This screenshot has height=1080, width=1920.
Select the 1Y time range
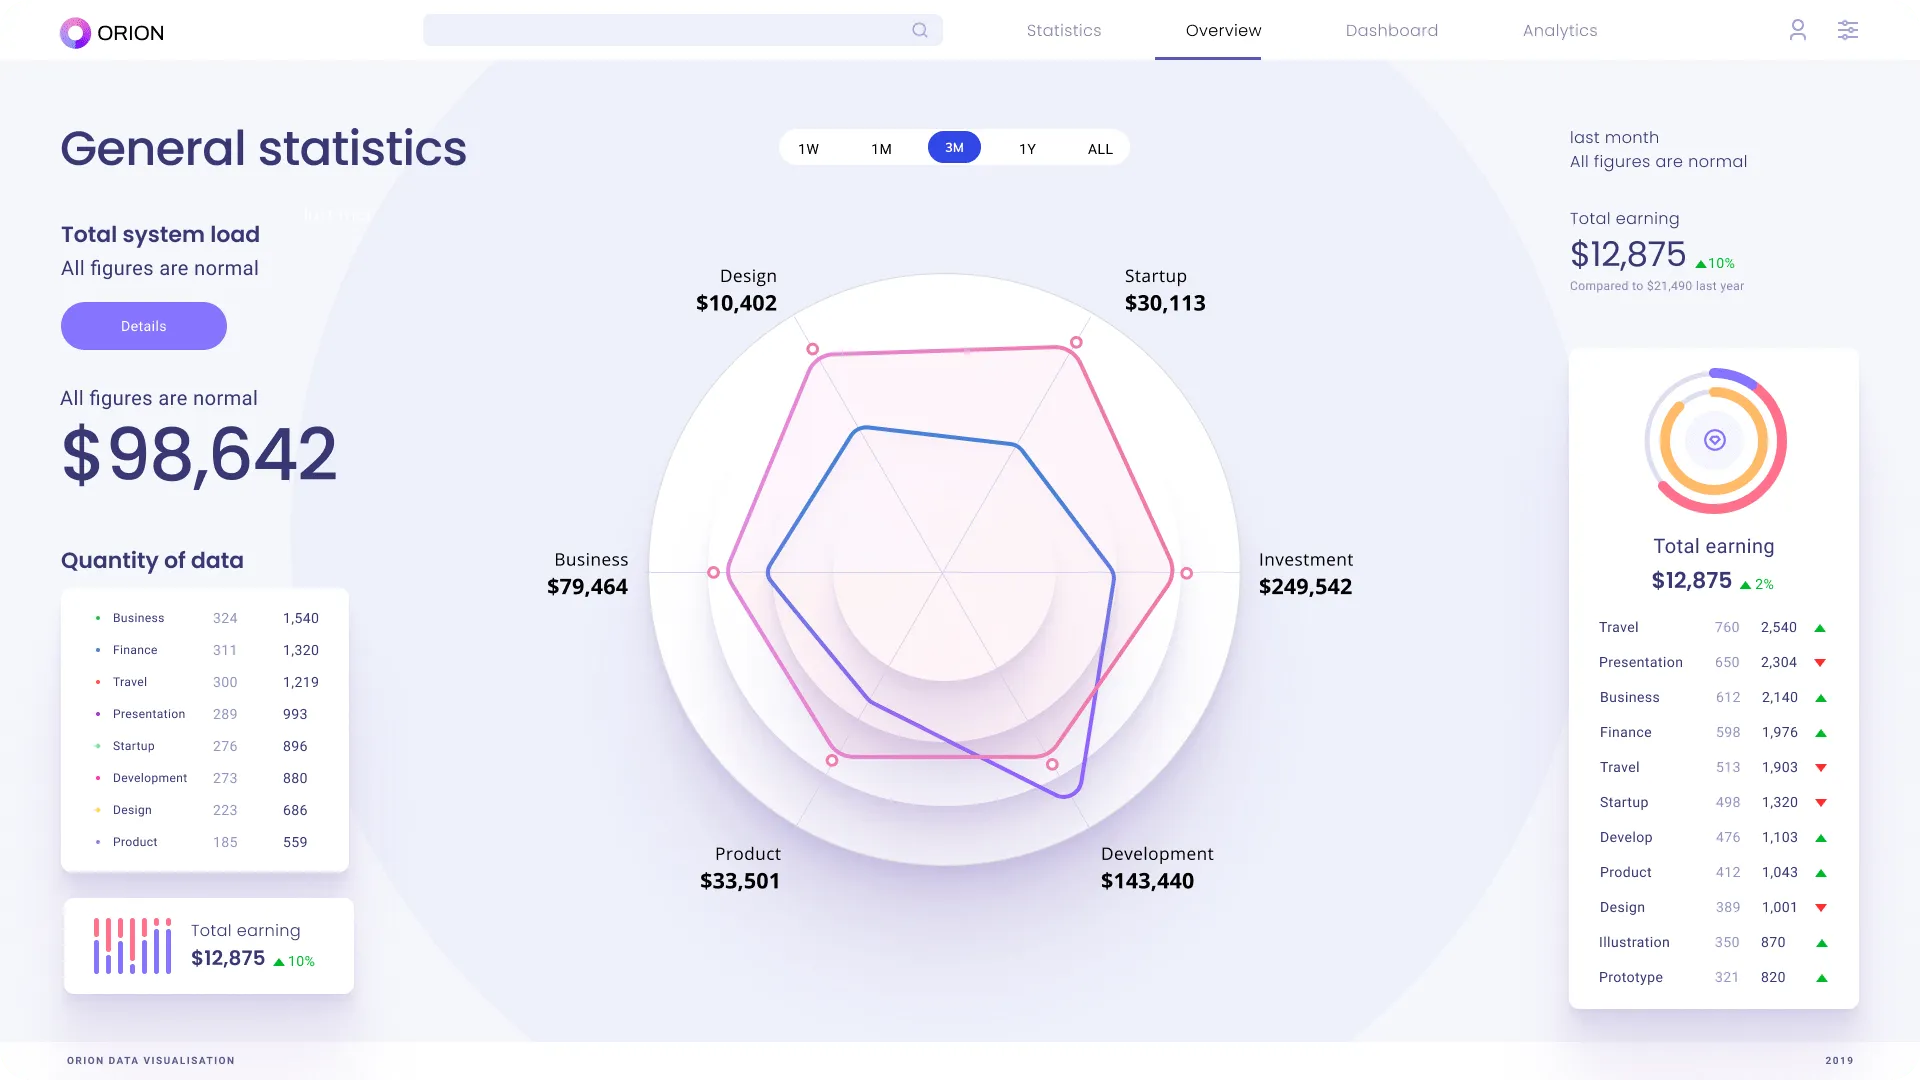1027,149
